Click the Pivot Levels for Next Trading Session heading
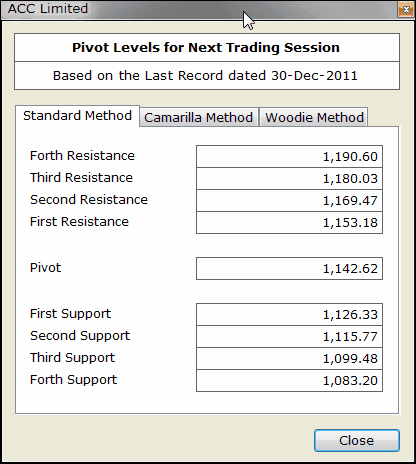 (x=206, y=47)
